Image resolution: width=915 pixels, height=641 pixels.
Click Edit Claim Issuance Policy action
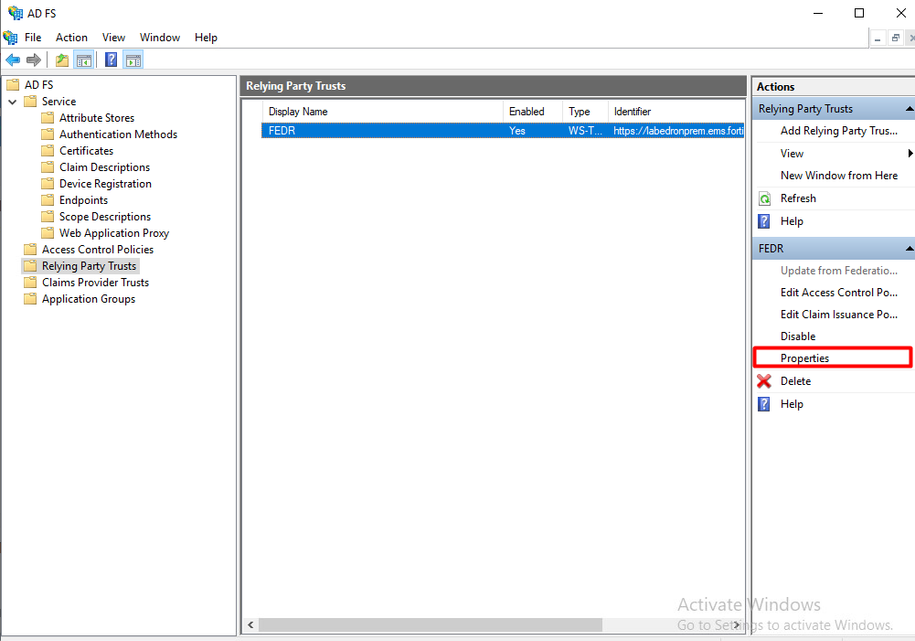coord(839,315)
